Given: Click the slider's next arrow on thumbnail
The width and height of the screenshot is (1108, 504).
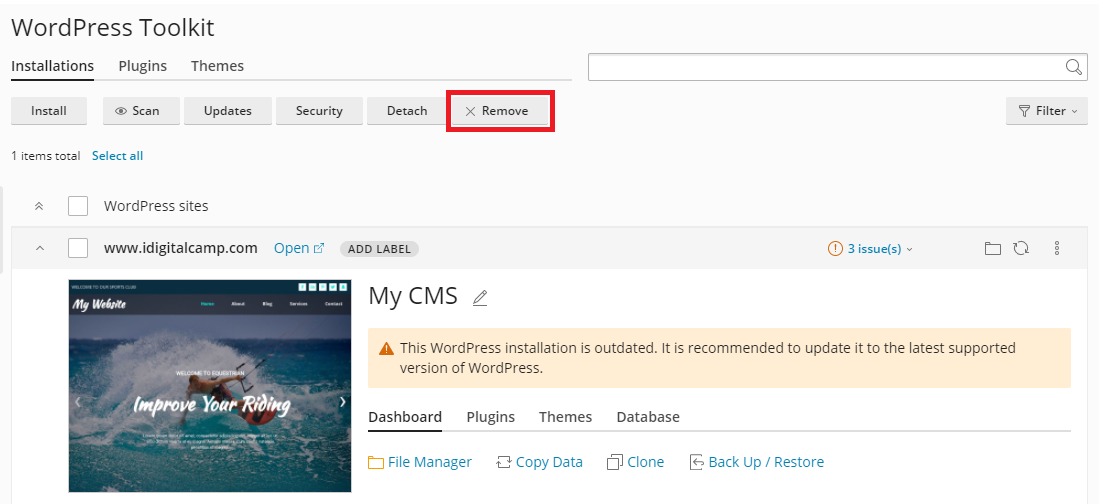Looking at the screenshot, I should (x=342, y=402).
